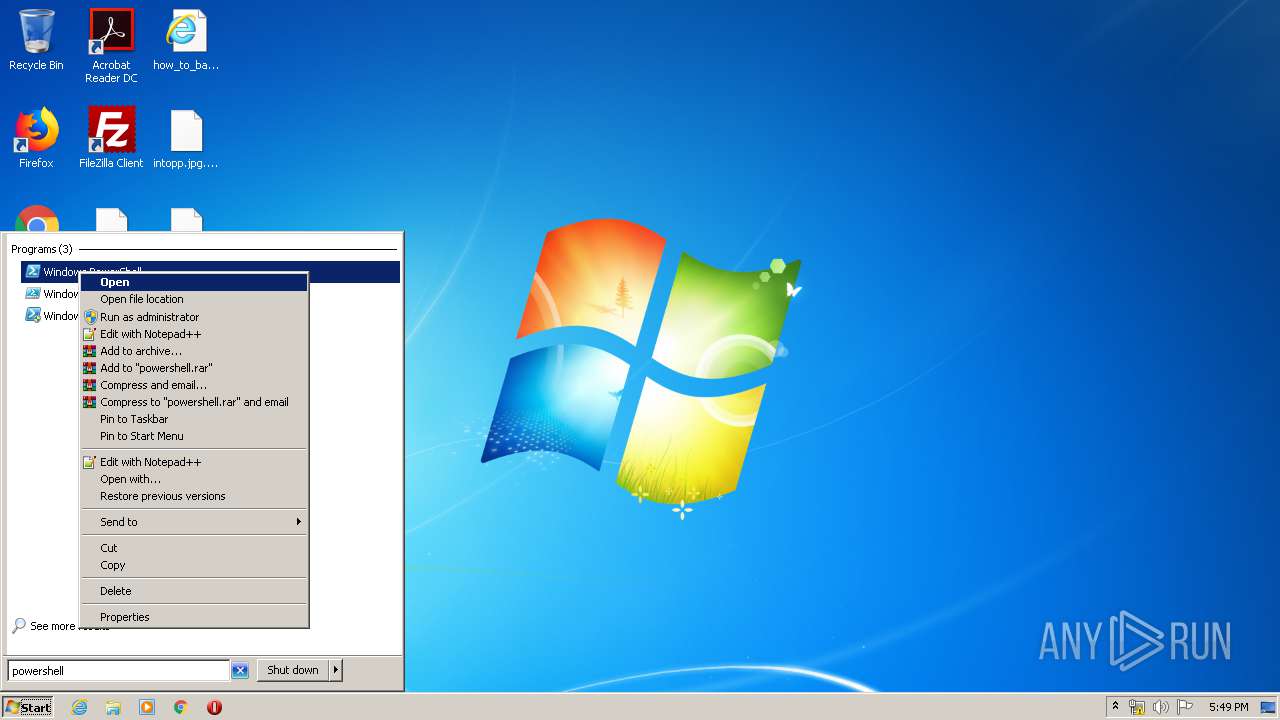
Task: Click the 5:49 PM clock
Action: click(x=1228, y=707)
